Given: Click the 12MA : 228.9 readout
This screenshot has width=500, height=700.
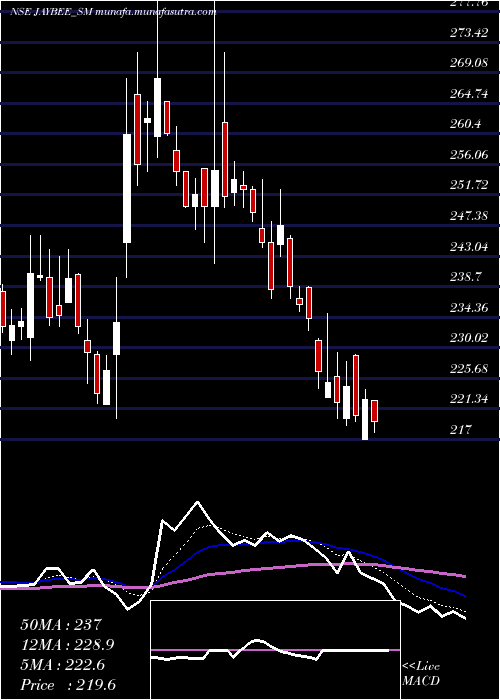Looking at the screenshot, I should click(67, 645).
